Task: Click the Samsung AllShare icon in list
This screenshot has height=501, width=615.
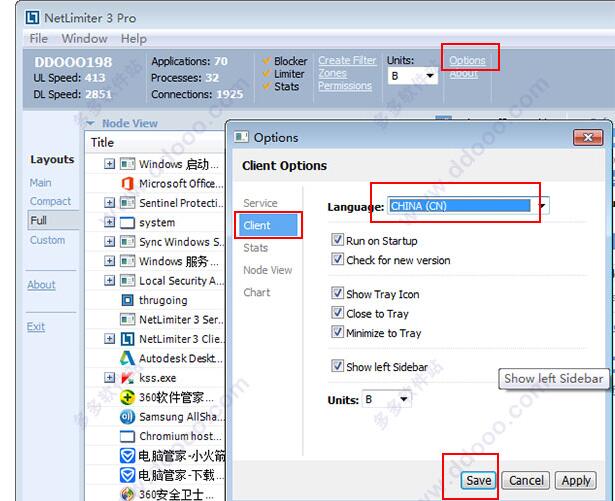Action: click(127, 417)
